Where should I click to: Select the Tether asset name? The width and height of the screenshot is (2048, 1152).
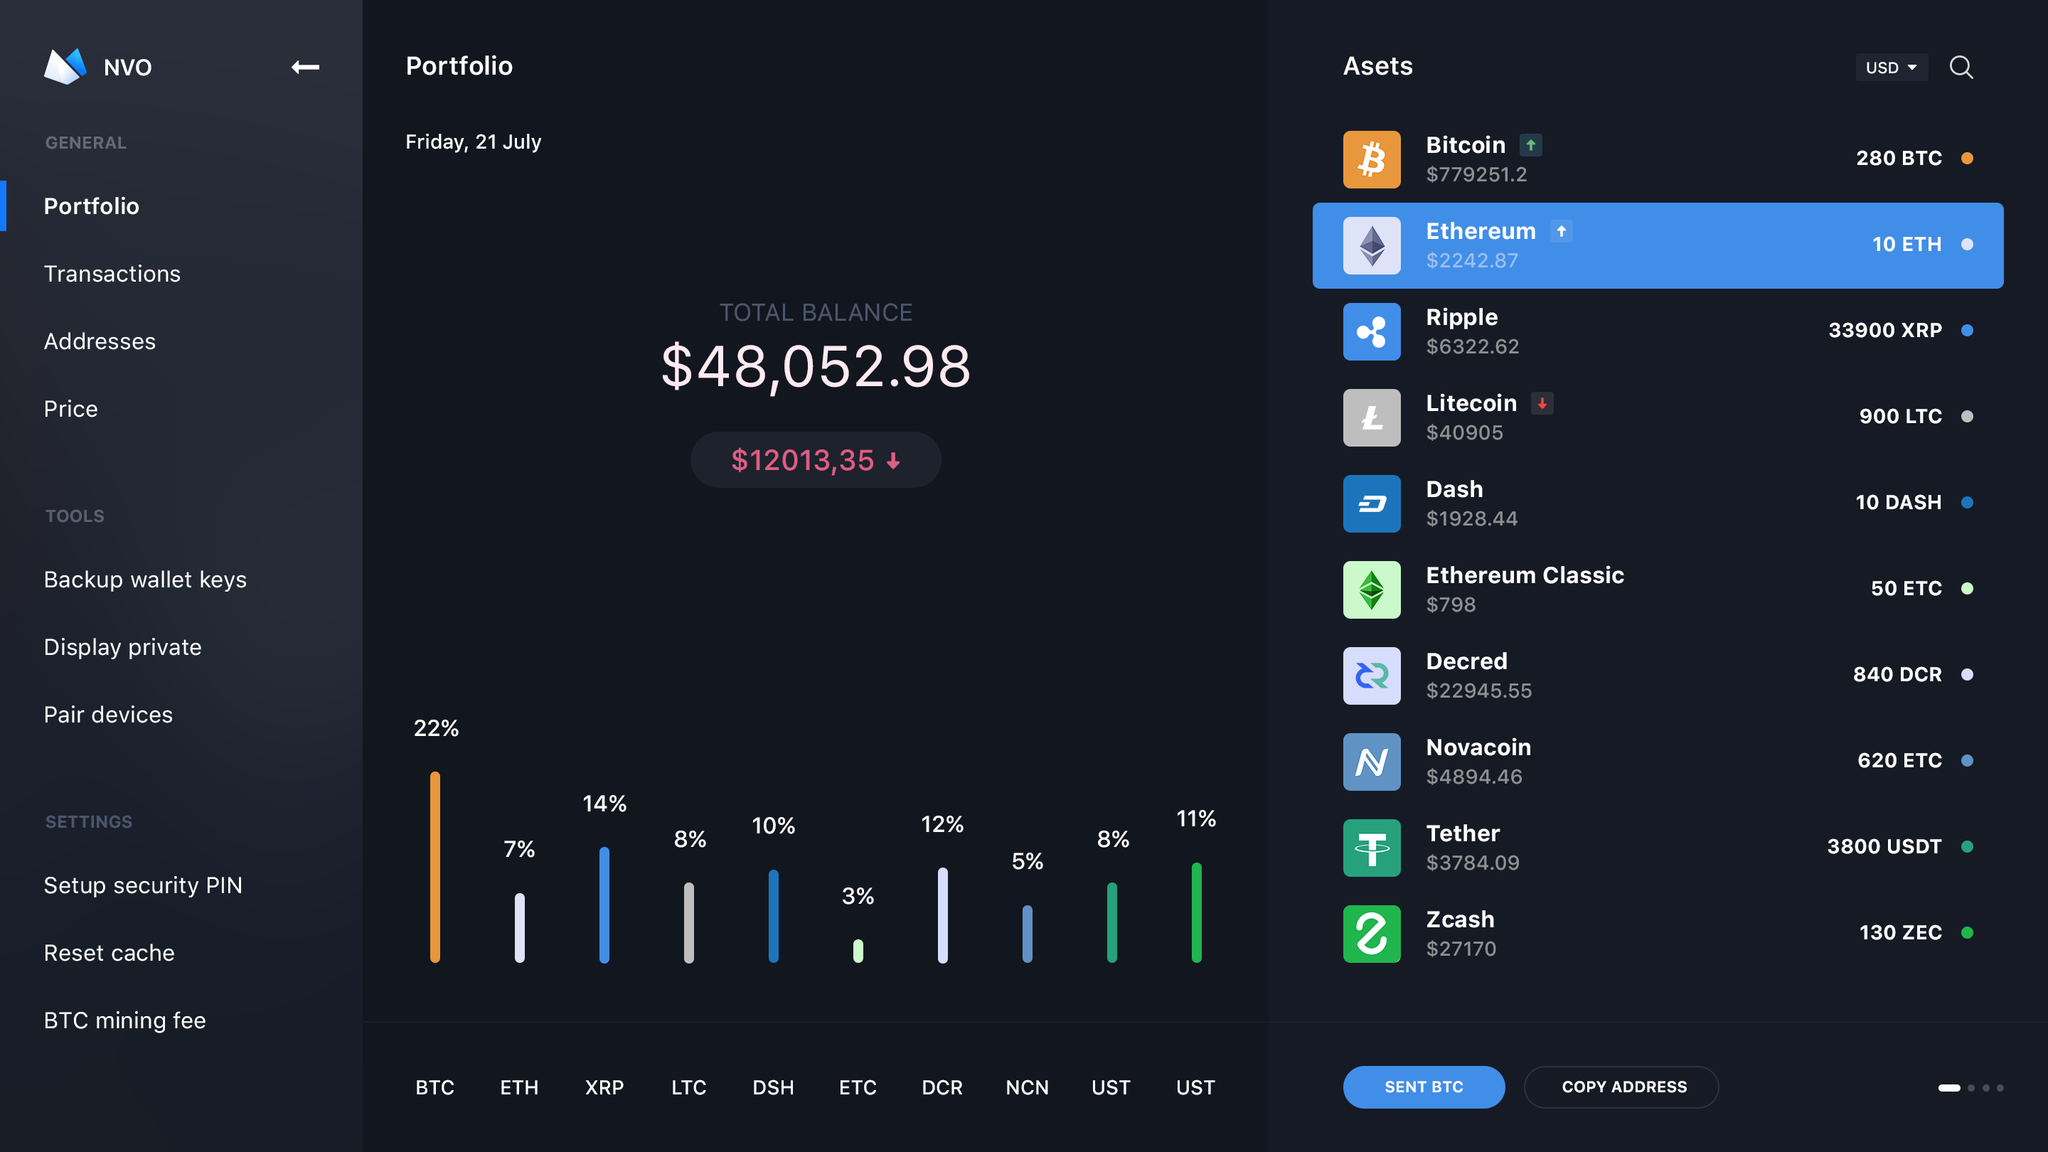coord(1462,833)
